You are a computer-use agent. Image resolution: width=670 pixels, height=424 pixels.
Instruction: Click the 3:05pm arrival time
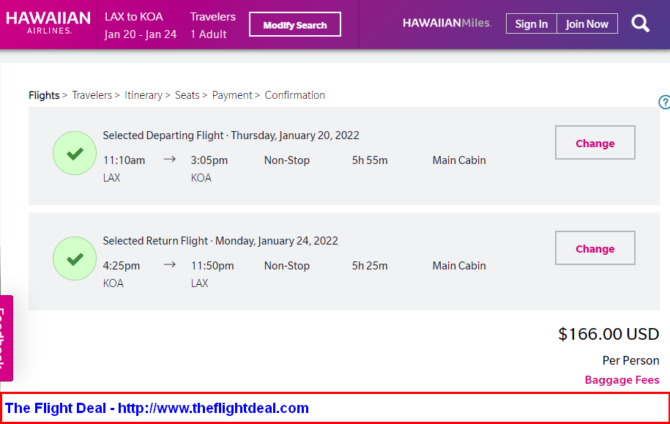click(209, 160)
